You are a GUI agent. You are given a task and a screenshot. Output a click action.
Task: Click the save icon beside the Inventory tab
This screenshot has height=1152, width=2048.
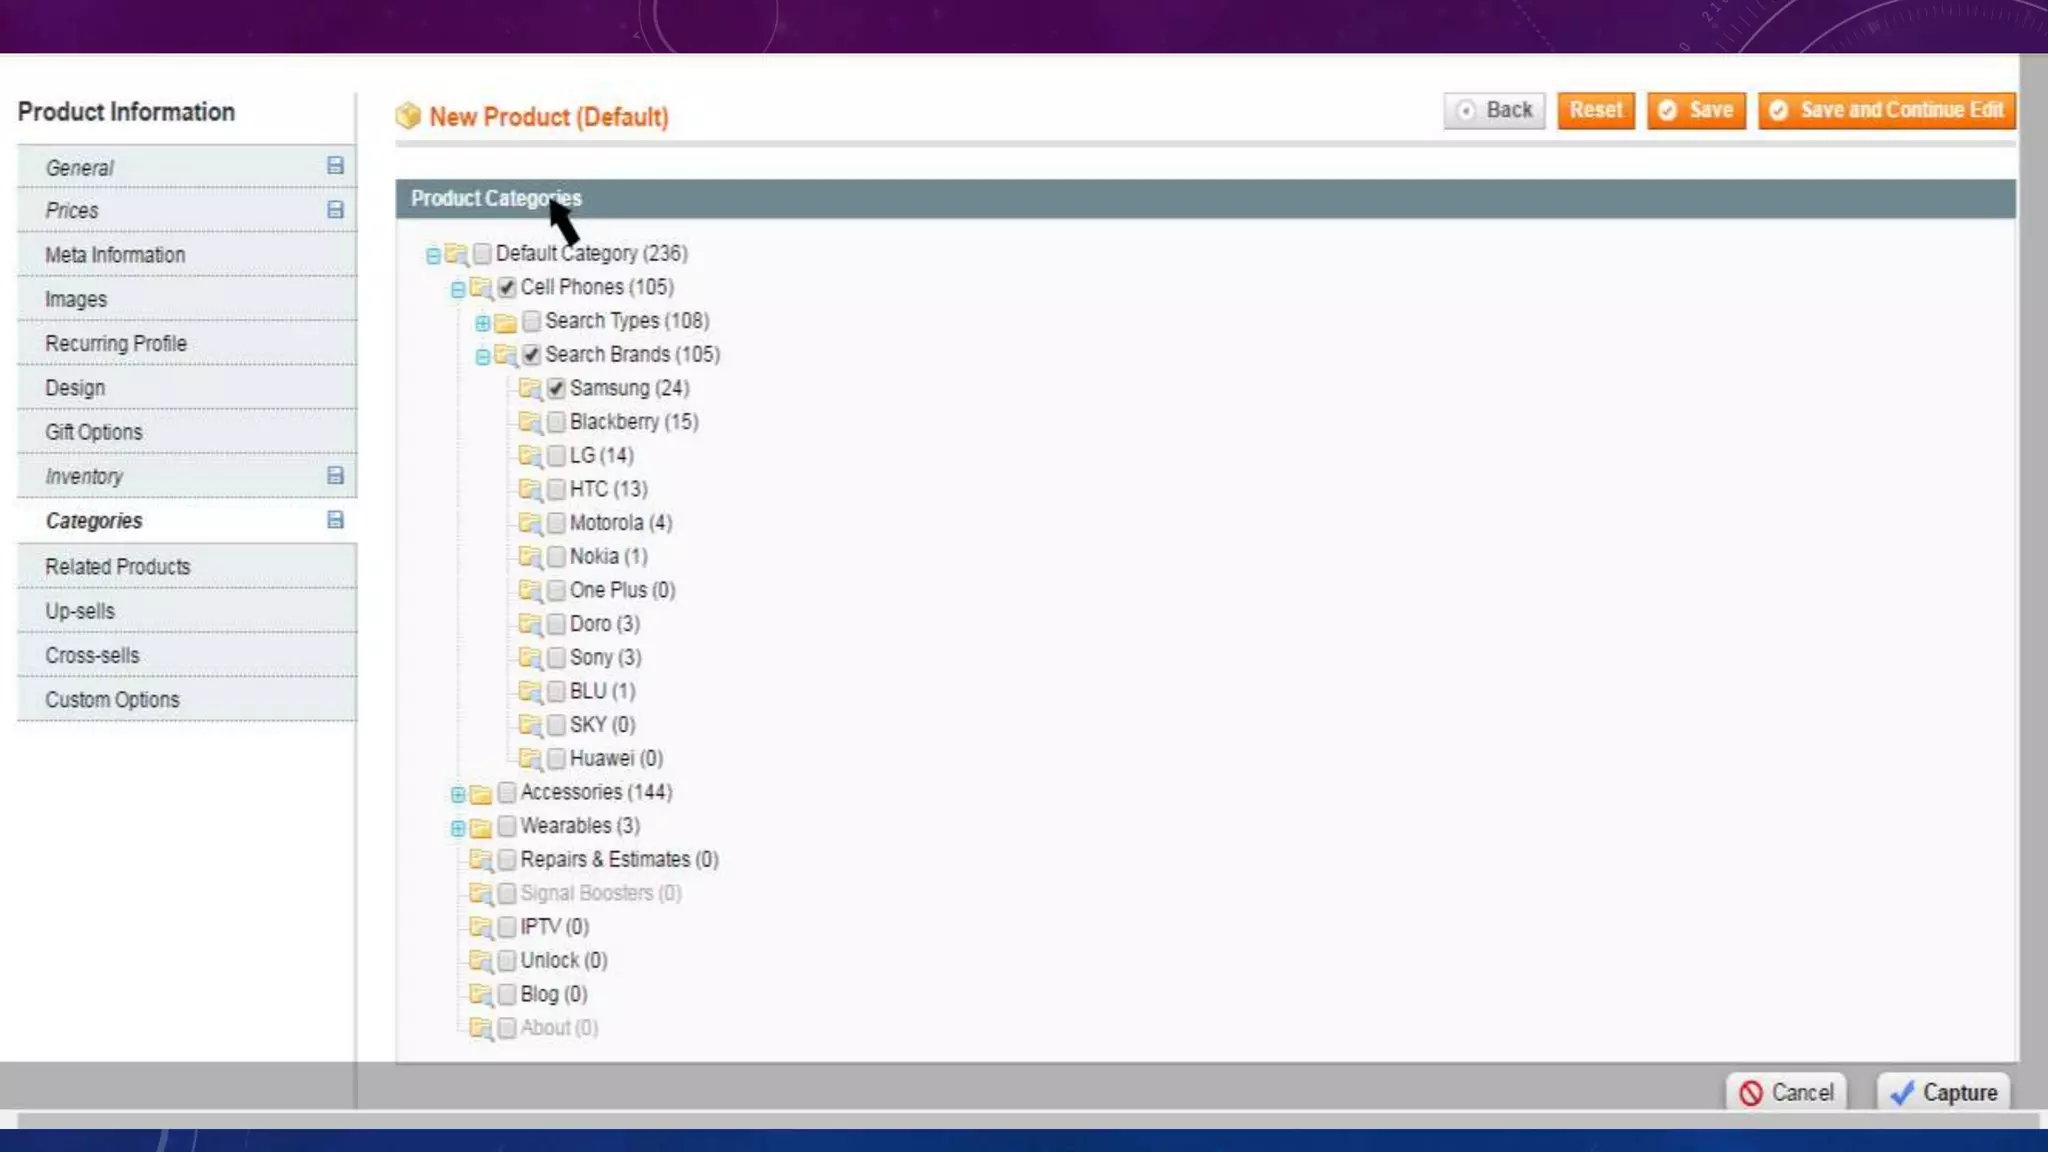(335, 476)
